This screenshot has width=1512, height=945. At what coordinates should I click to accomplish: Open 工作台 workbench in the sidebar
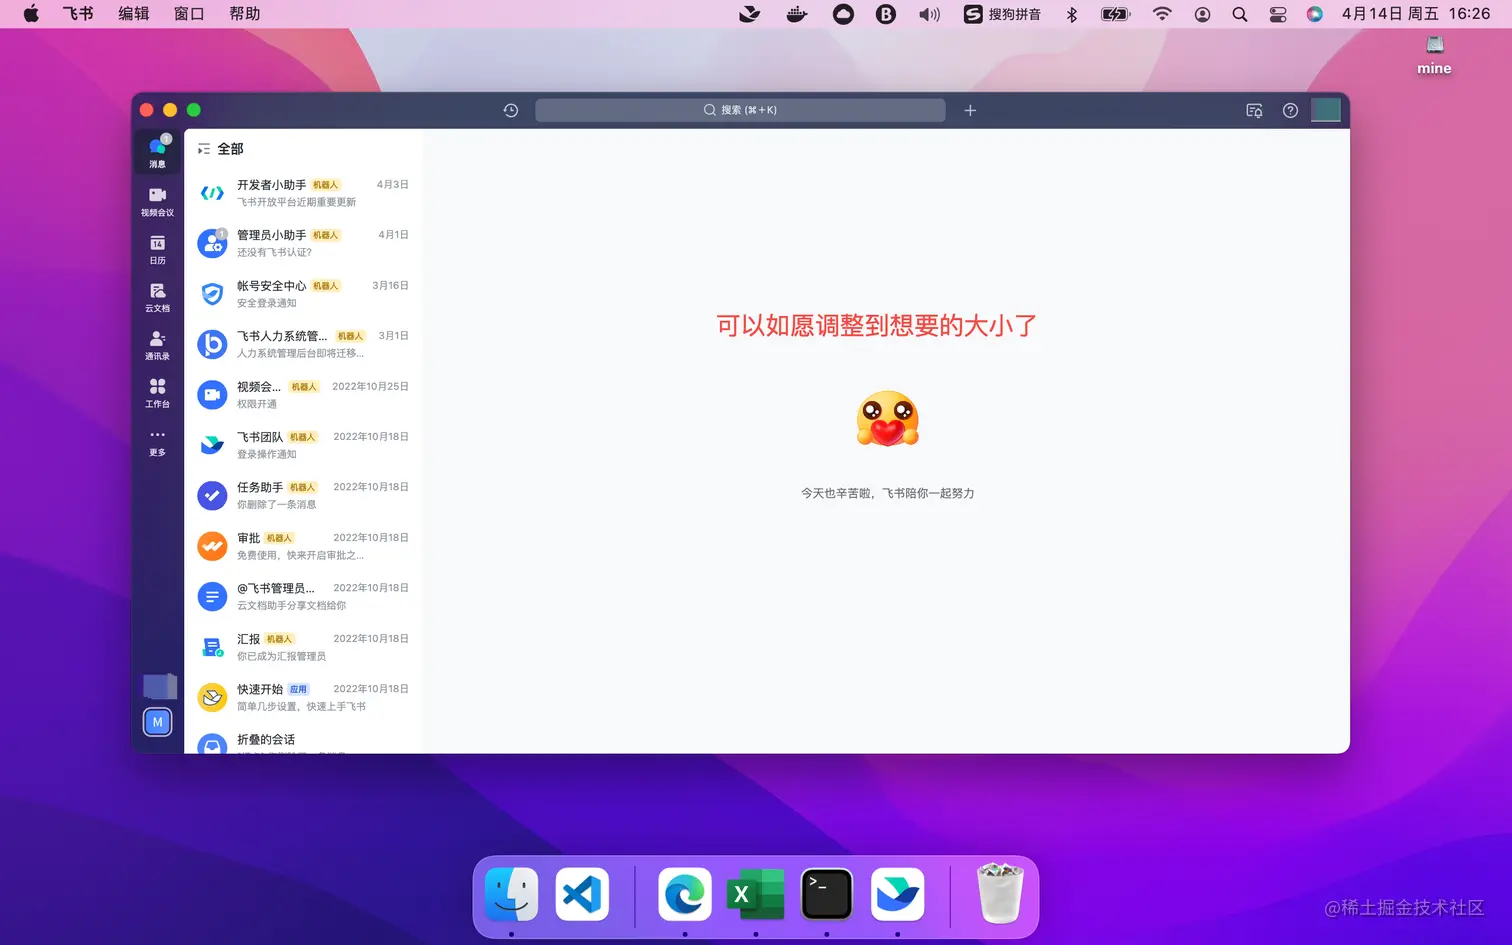pos(157,393)
